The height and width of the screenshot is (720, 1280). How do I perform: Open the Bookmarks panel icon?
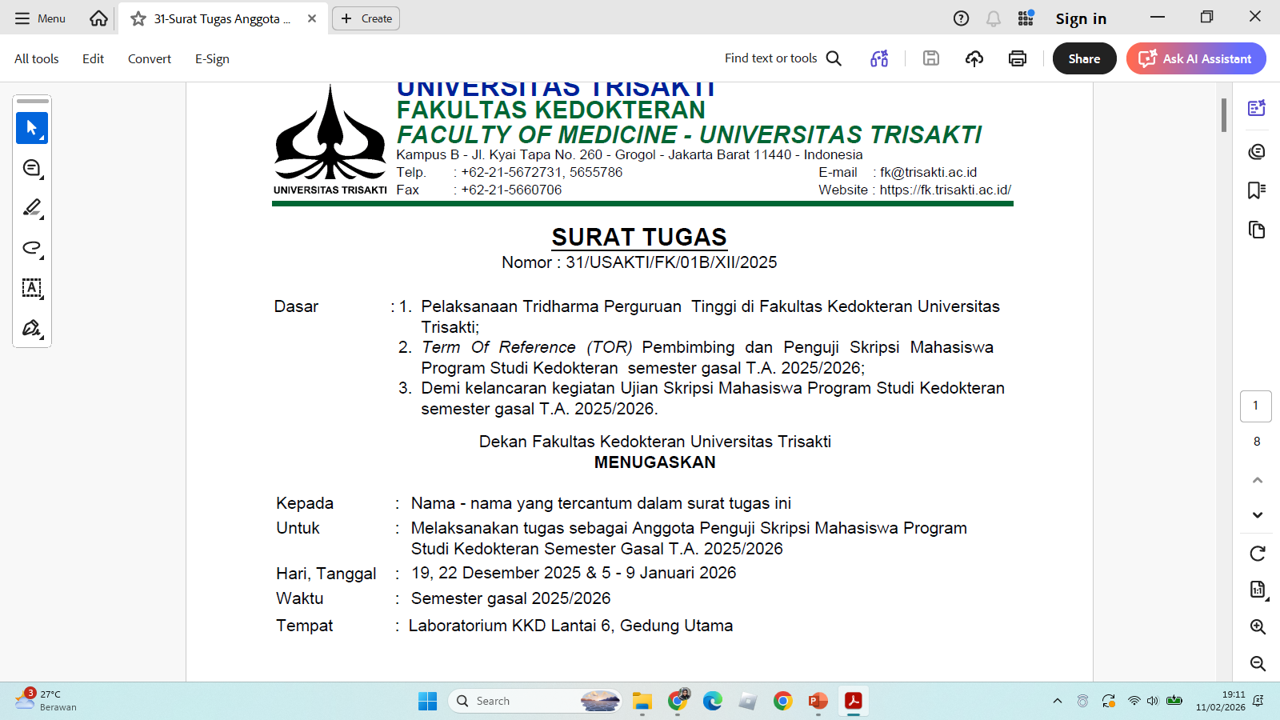click(x=1257, y=190)
